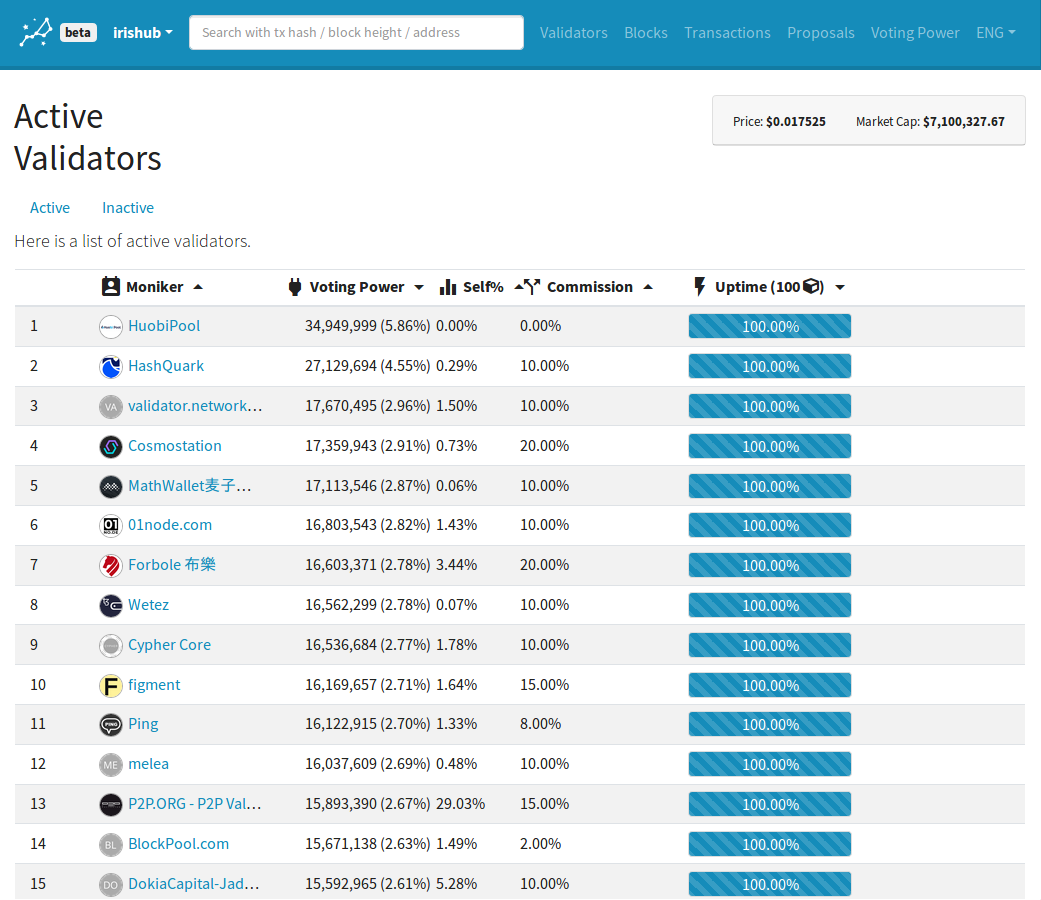Viewport: 1041px width, 900px height.
Task: Sort by Voting Power column arrow
Action: [419, 287]
